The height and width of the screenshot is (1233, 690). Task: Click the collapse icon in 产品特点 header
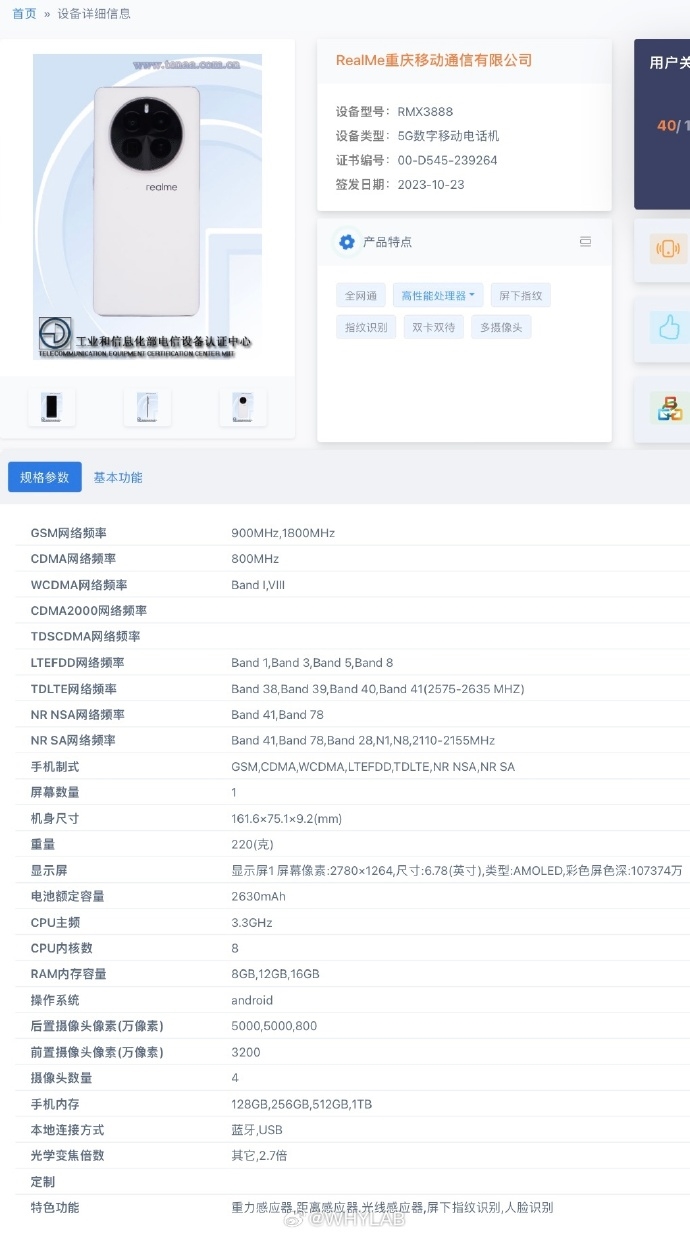tap(585, 242)
